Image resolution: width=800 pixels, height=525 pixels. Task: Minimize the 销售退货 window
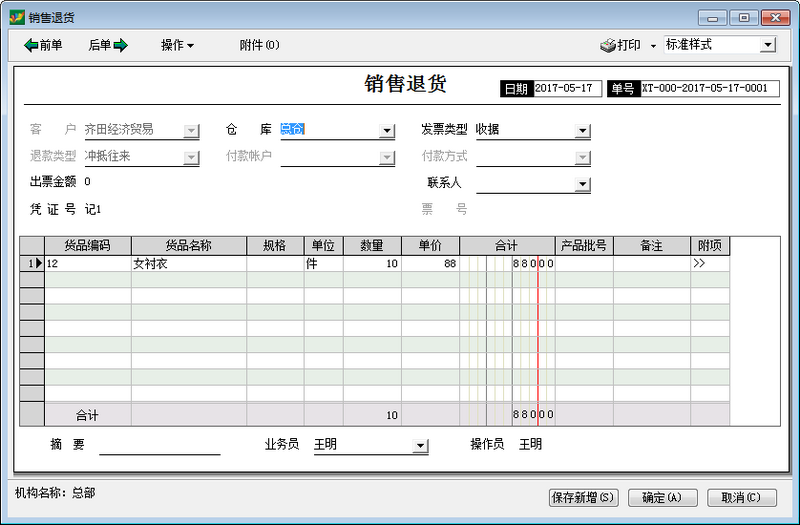pyautogui.click(x=712, y=18)
